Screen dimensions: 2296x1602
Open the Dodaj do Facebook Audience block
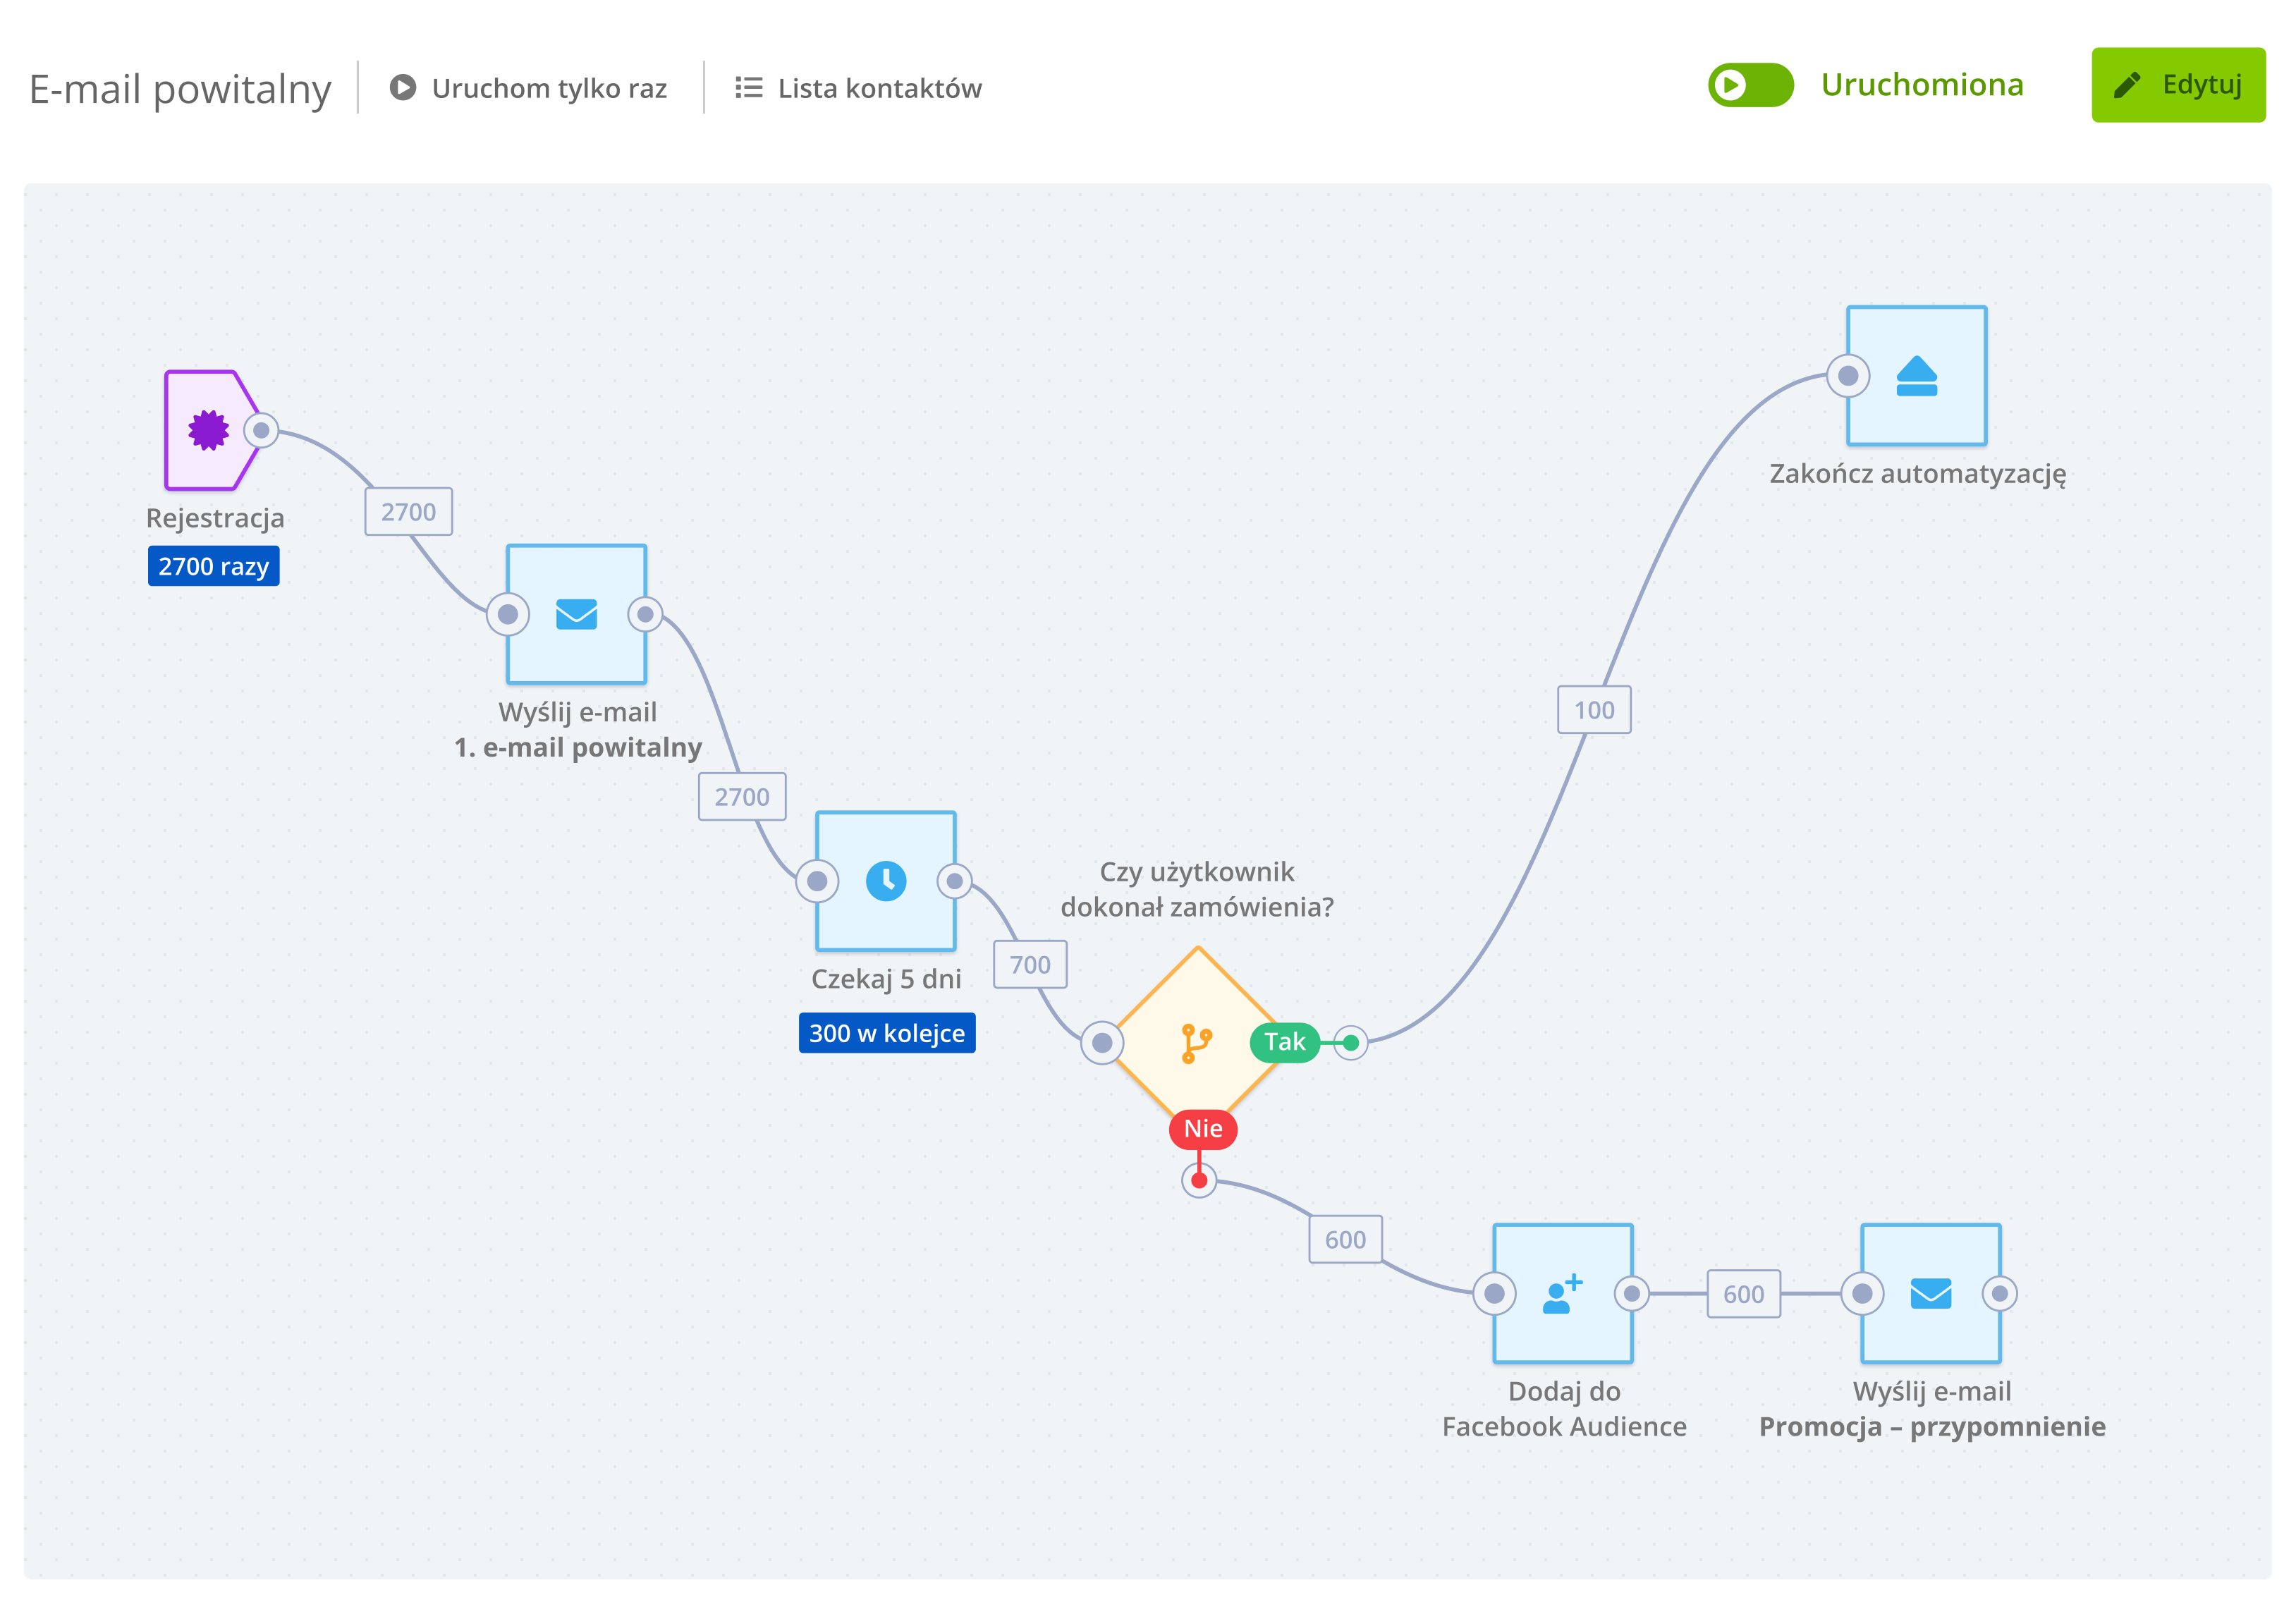[x=1563, y=1294]
